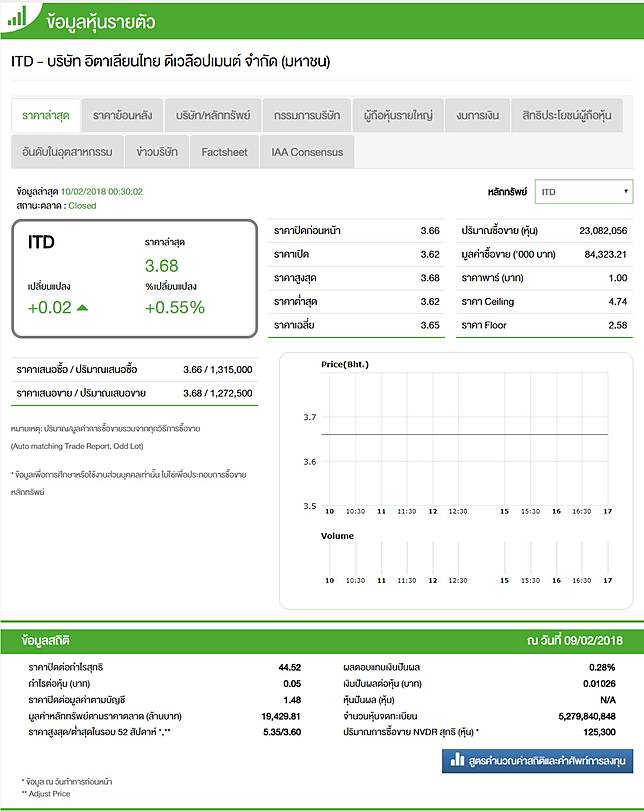Click the market status Closed
This screenshot has width=644, height=811.
82,205
